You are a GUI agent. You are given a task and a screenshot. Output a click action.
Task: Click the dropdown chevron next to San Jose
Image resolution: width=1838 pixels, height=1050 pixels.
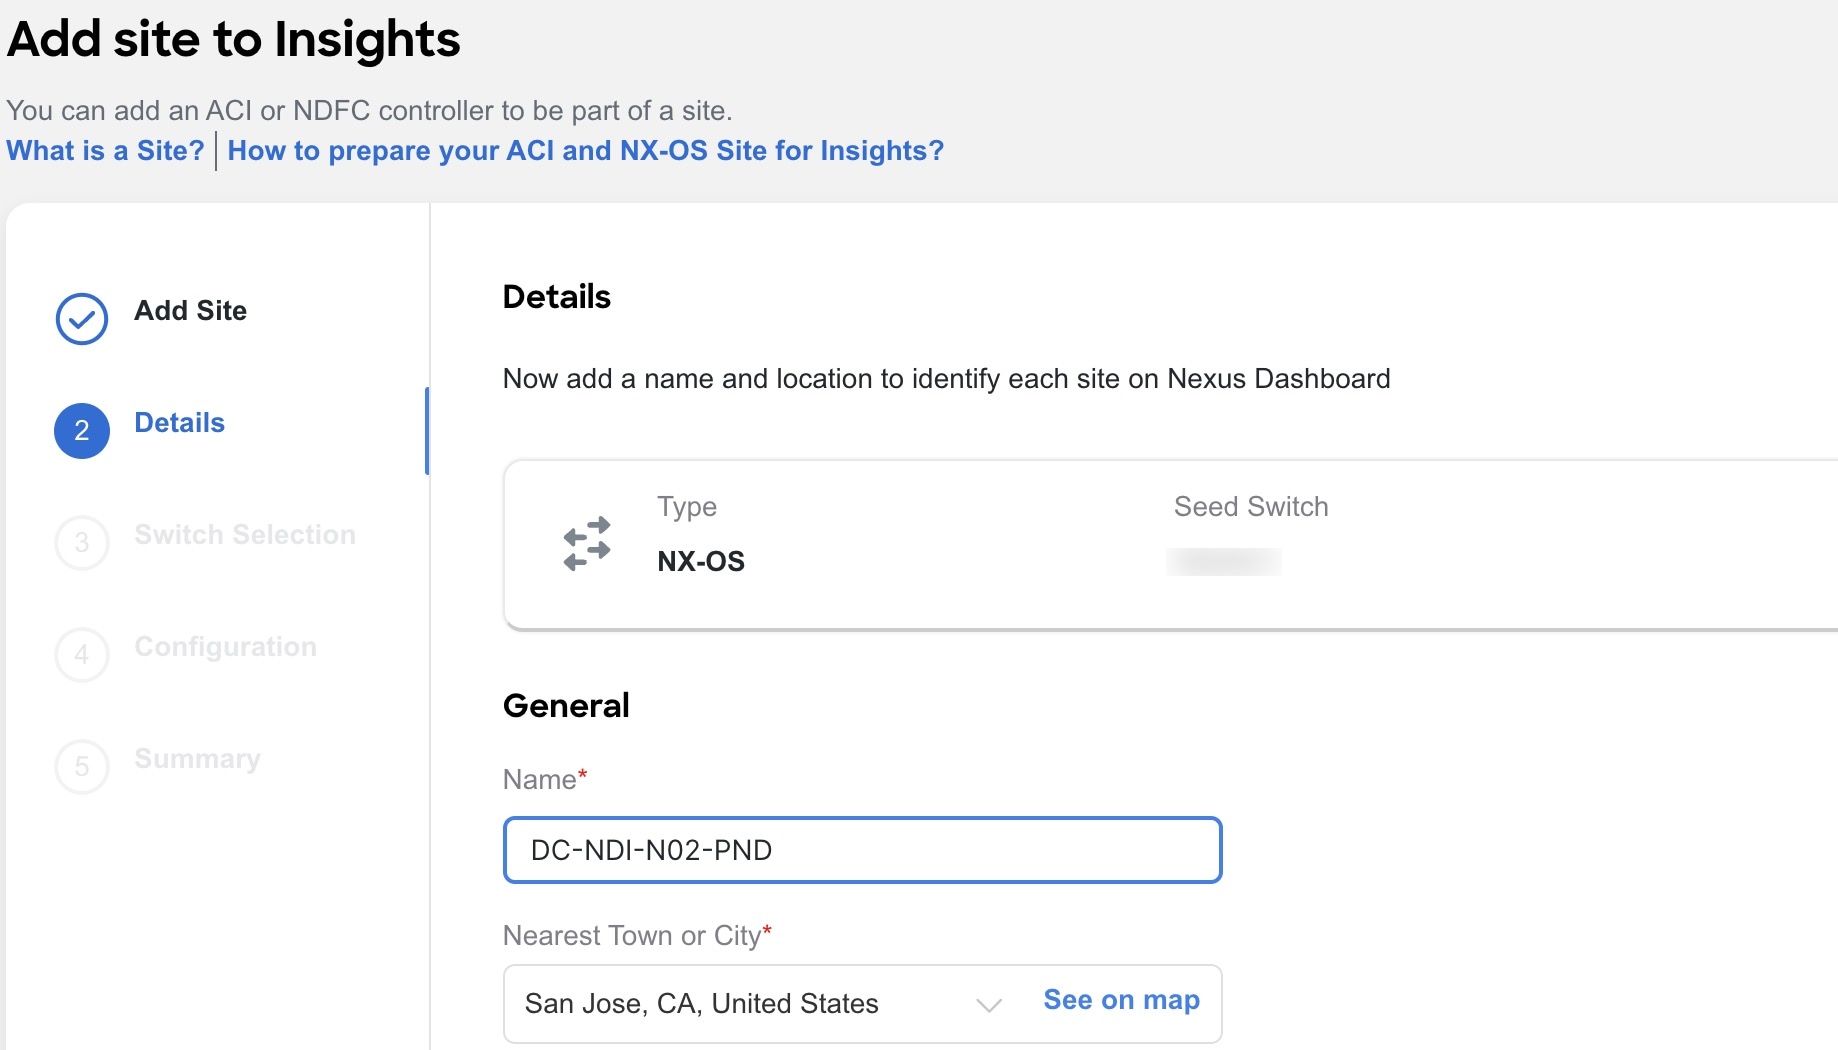(x=989, y=1005)
